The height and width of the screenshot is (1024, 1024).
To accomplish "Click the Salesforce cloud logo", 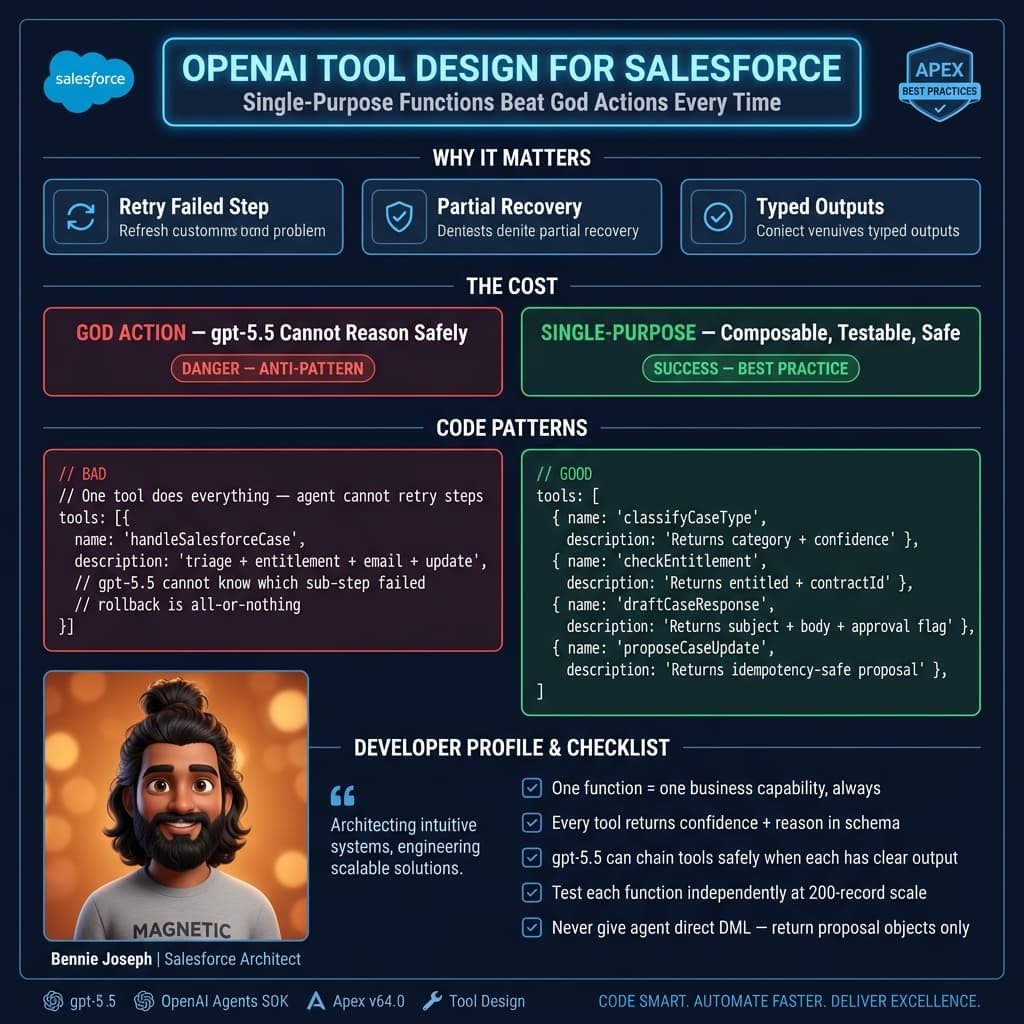I will [89, 81].
